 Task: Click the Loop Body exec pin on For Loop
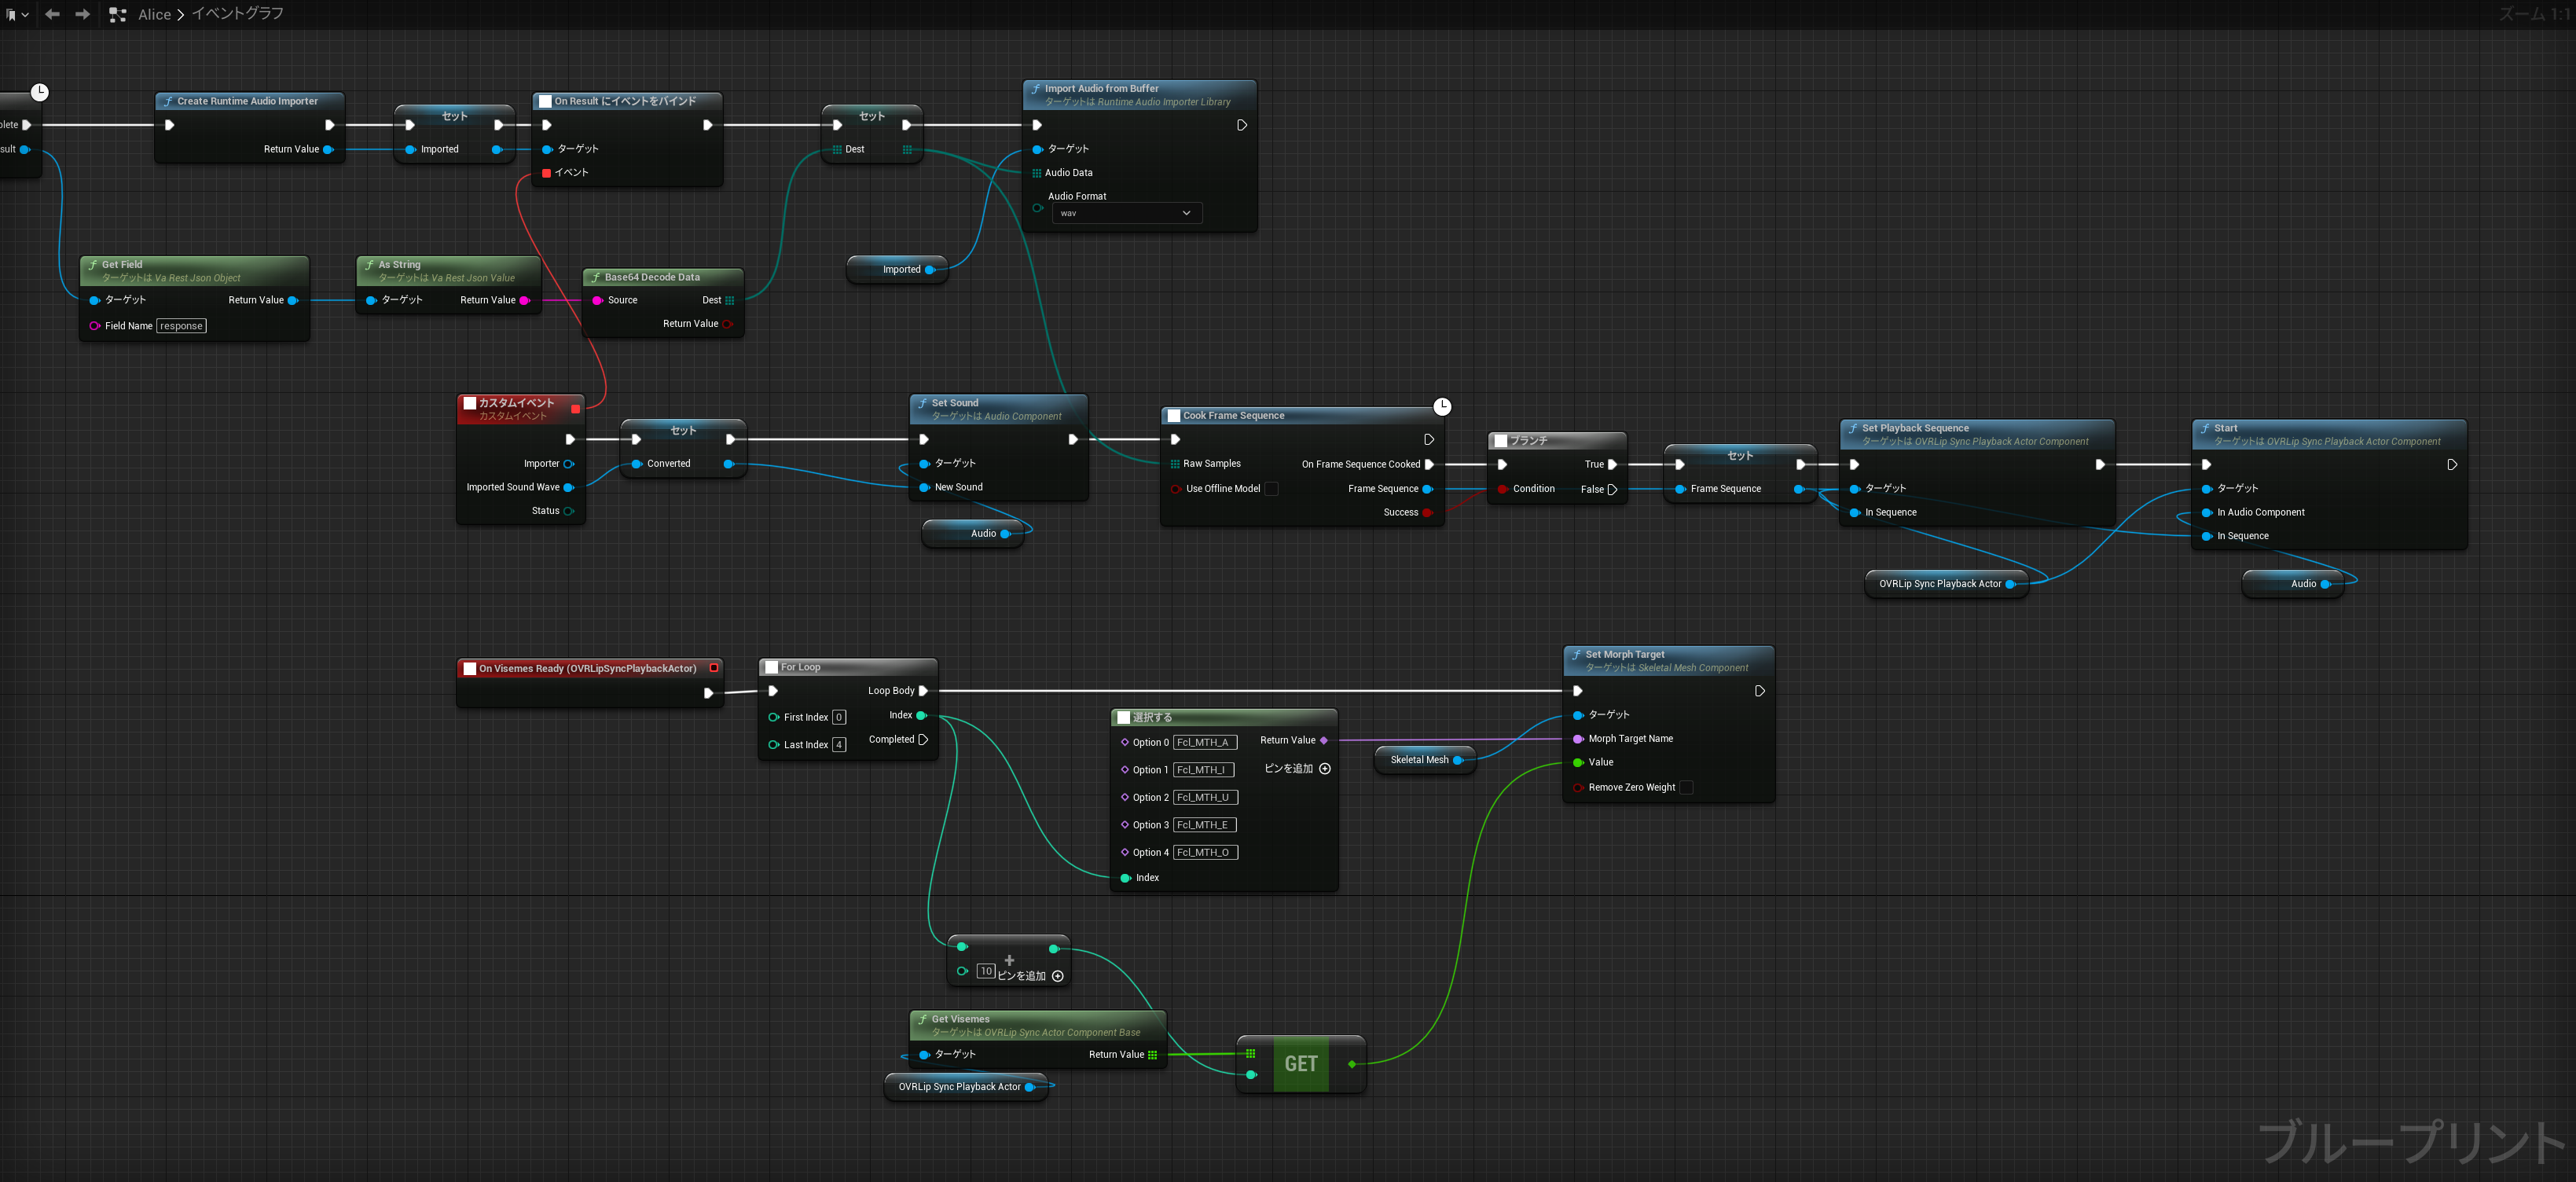tap(923, 691)
